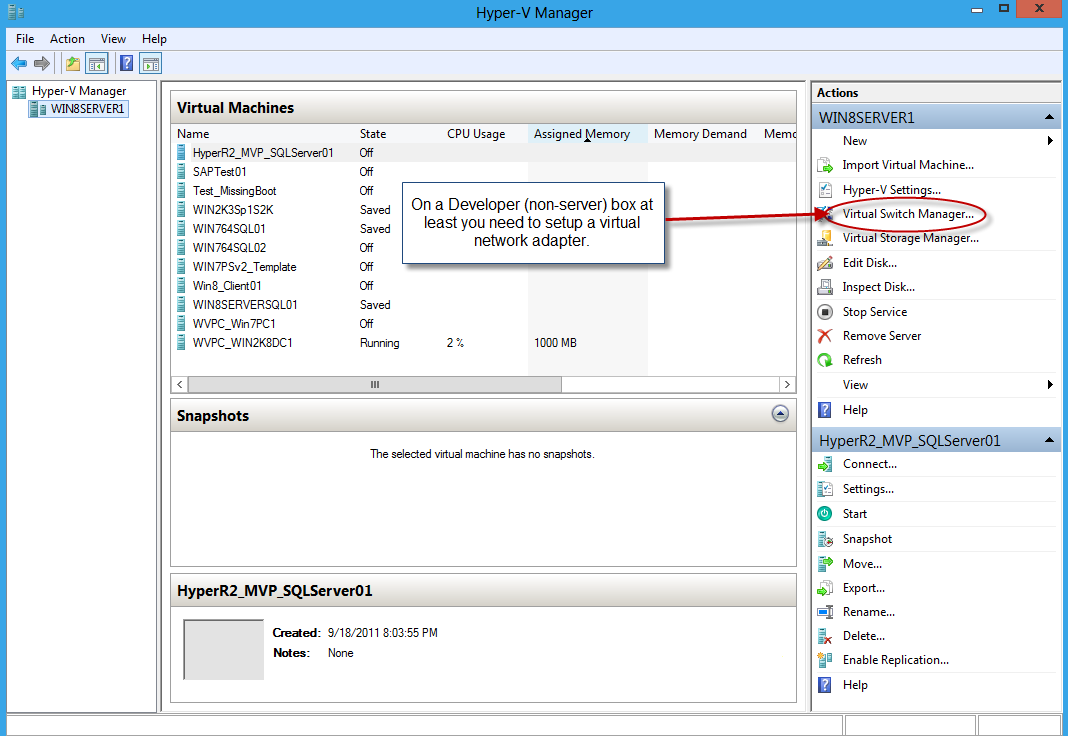
Task: Select the WIN764SQL01 virtual machine
Action: (x=229, y=229)
